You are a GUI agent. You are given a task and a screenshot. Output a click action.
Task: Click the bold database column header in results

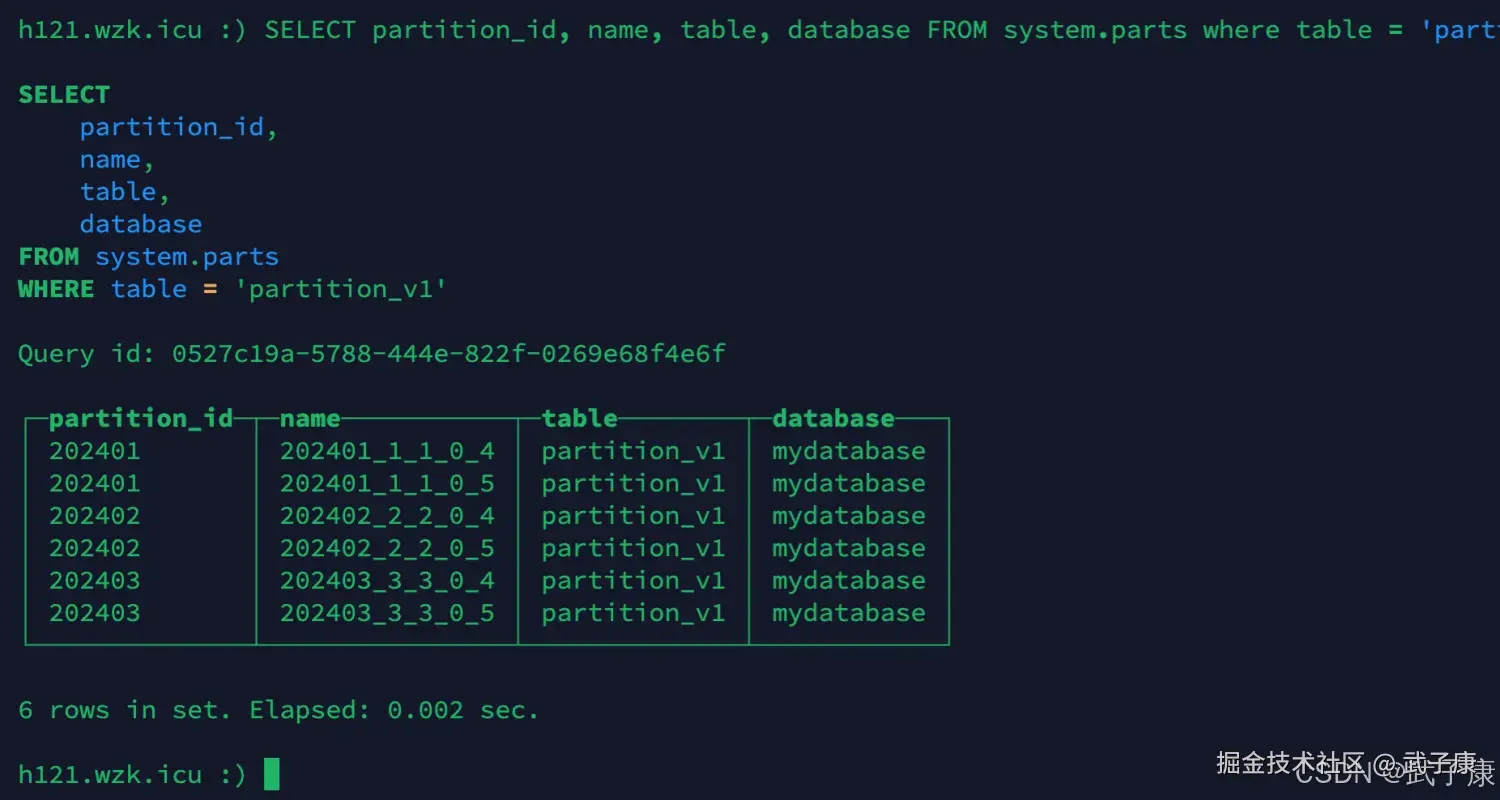833,418
